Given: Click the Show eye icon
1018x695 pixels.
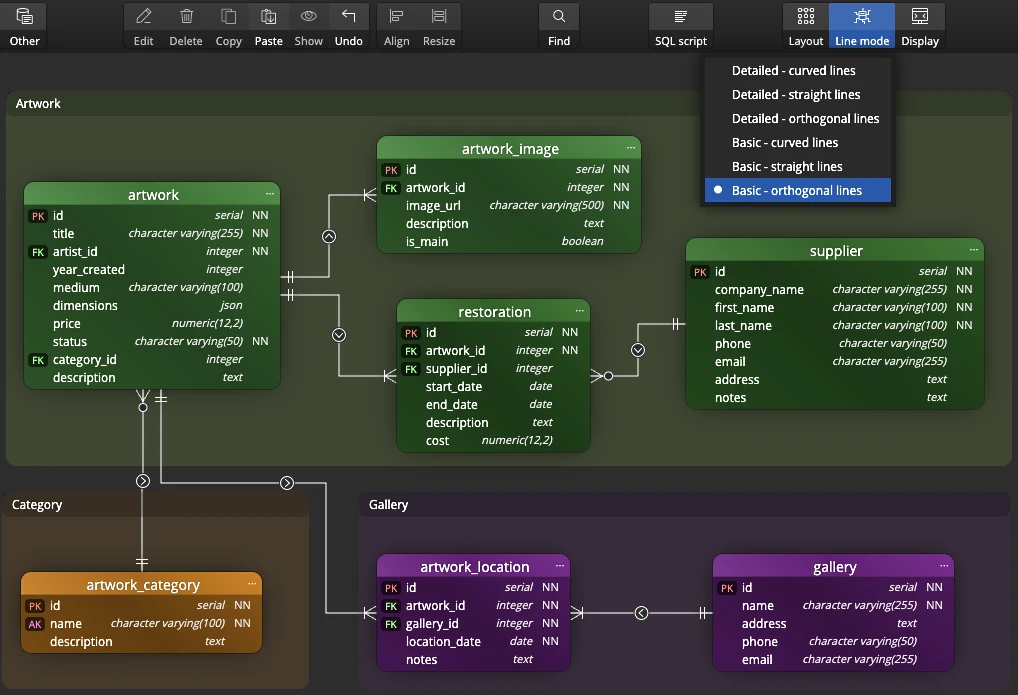Looking at the screenshot, I should tap(308, 16).
